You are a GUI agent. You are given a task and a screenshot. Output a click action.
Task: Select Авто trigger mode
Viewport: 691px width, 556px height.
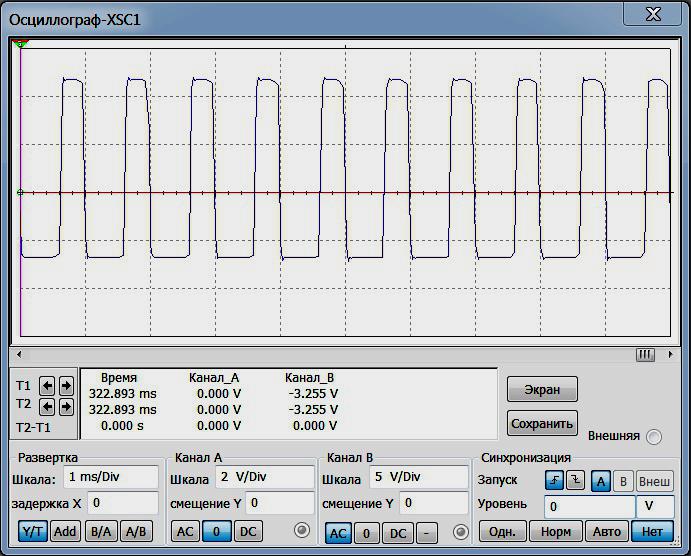(607, 532)
